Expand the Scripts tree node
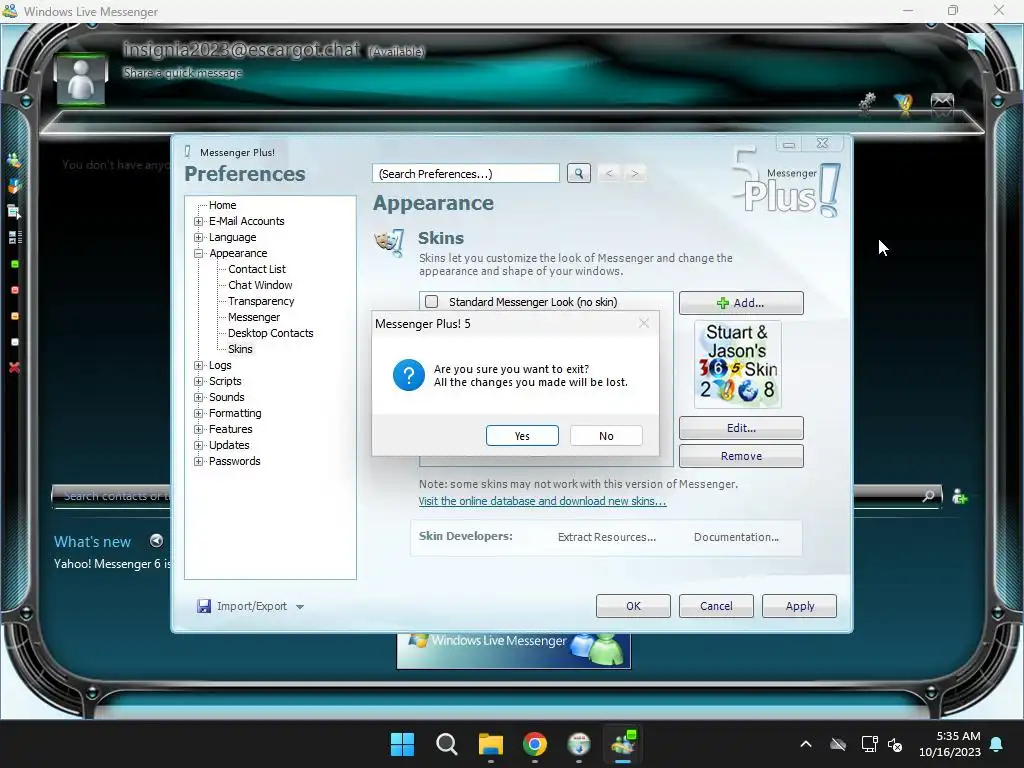The image size is (1024, 768). point(199,381)
